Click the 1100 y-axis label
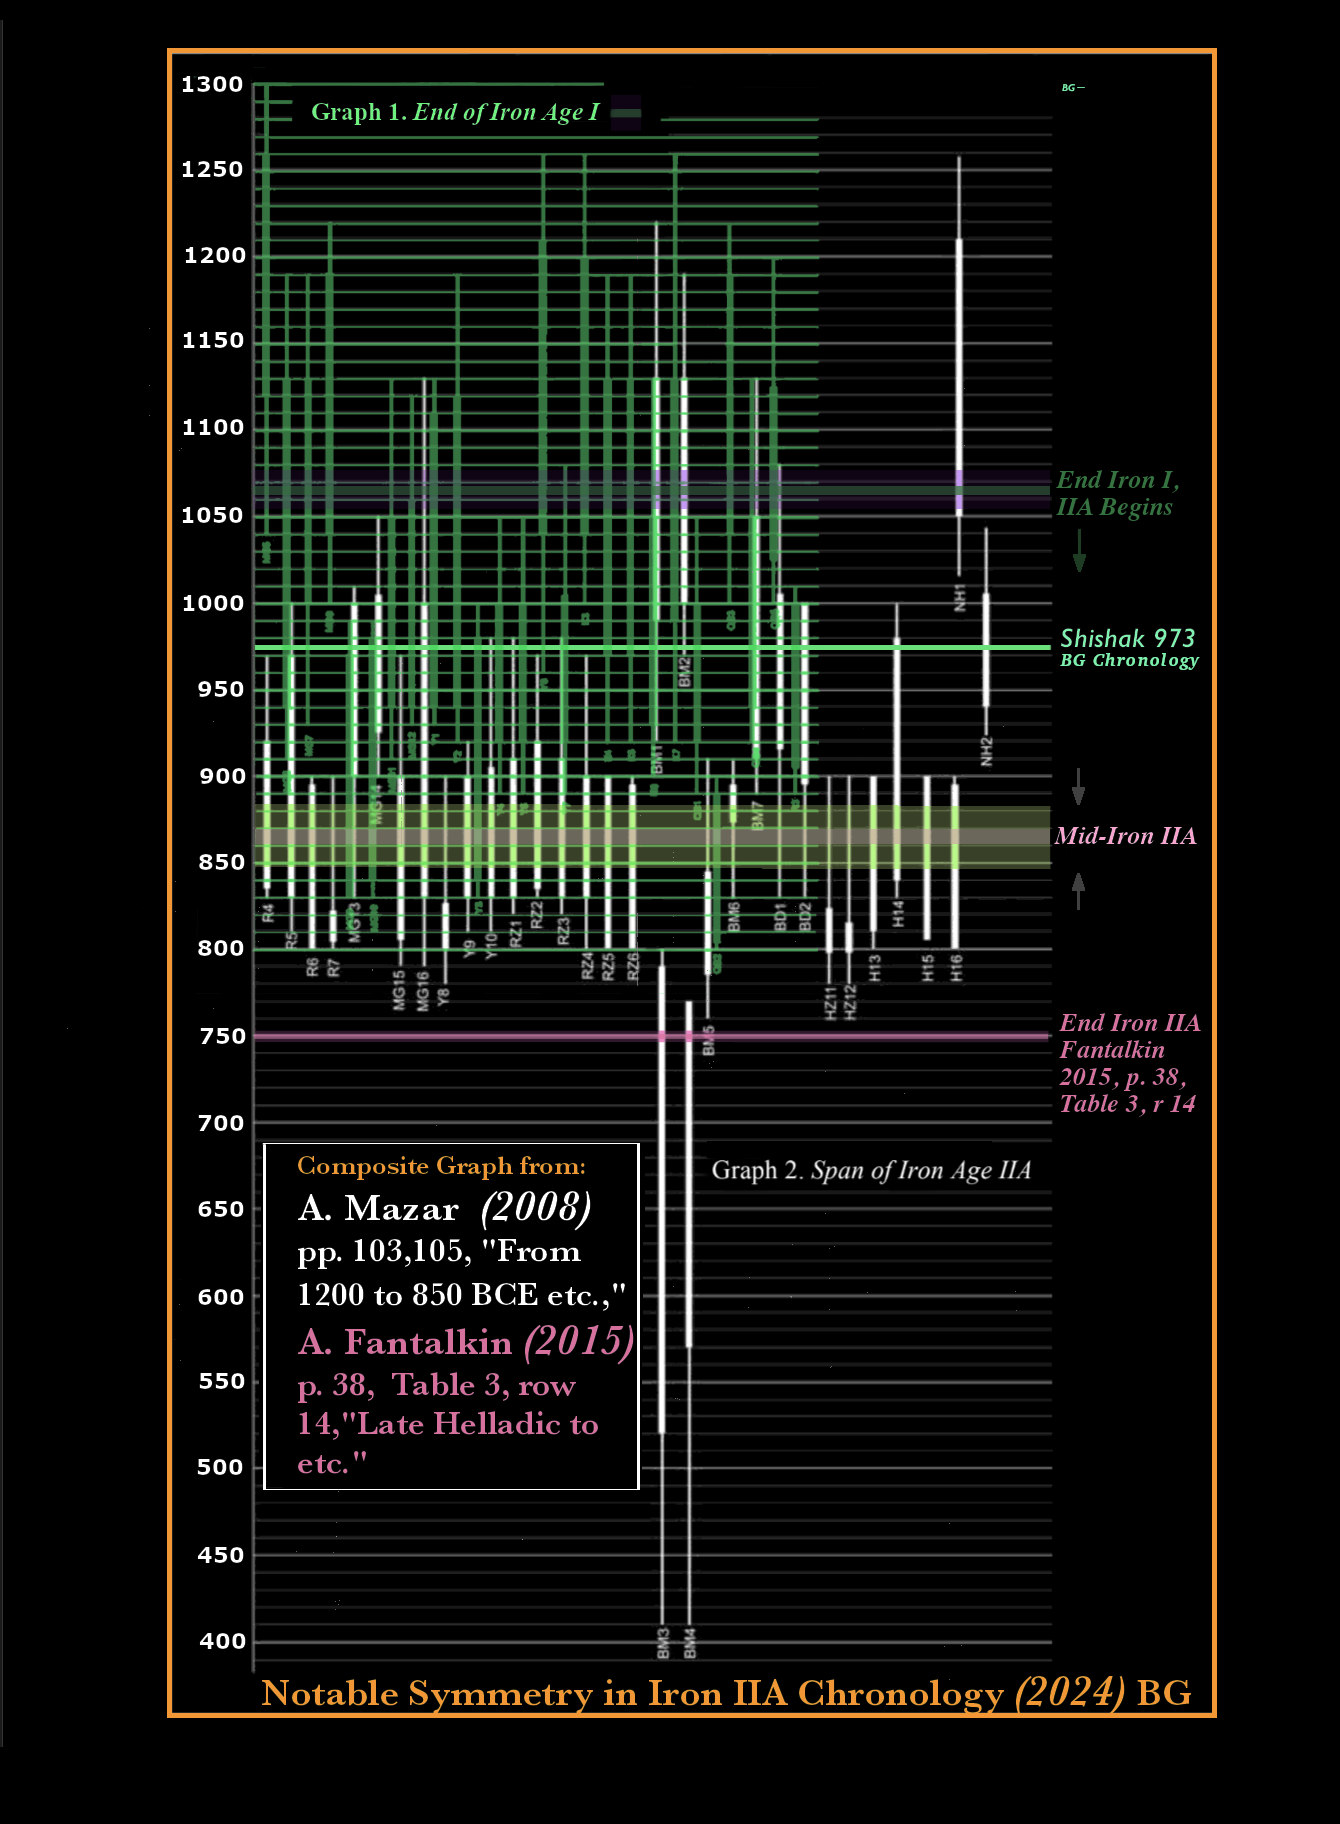The height and width of the screenshot is (1824, 1340). point(213,427)
